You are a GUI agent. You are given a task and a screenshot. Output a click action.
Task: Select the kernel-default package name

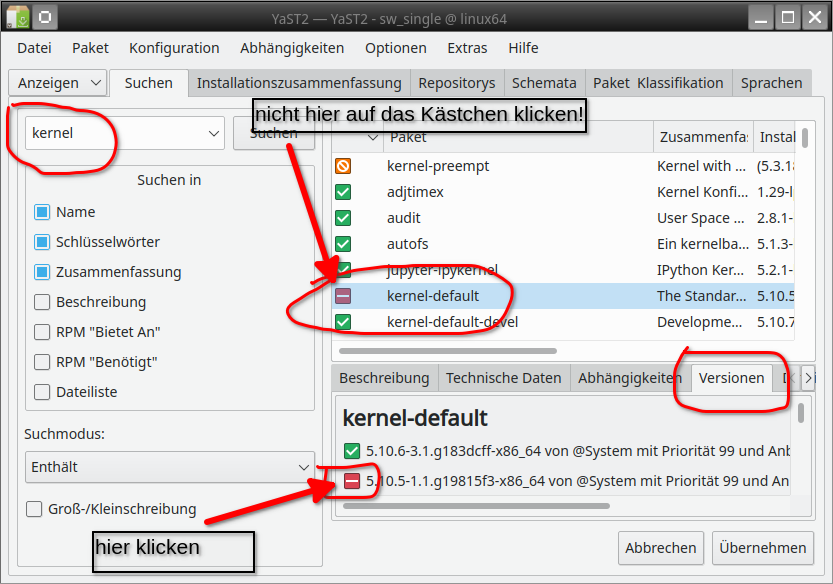click(433, 296)
